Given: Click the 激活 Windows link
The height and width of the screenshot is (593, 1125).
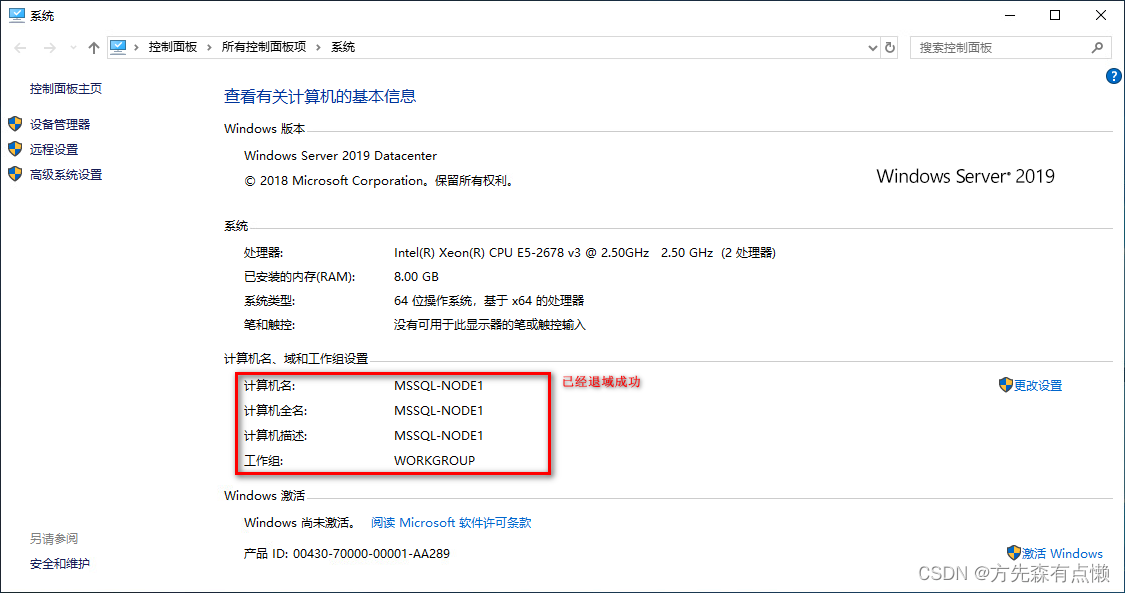Looking at the screenshot, I should (x=1062, y=554).
